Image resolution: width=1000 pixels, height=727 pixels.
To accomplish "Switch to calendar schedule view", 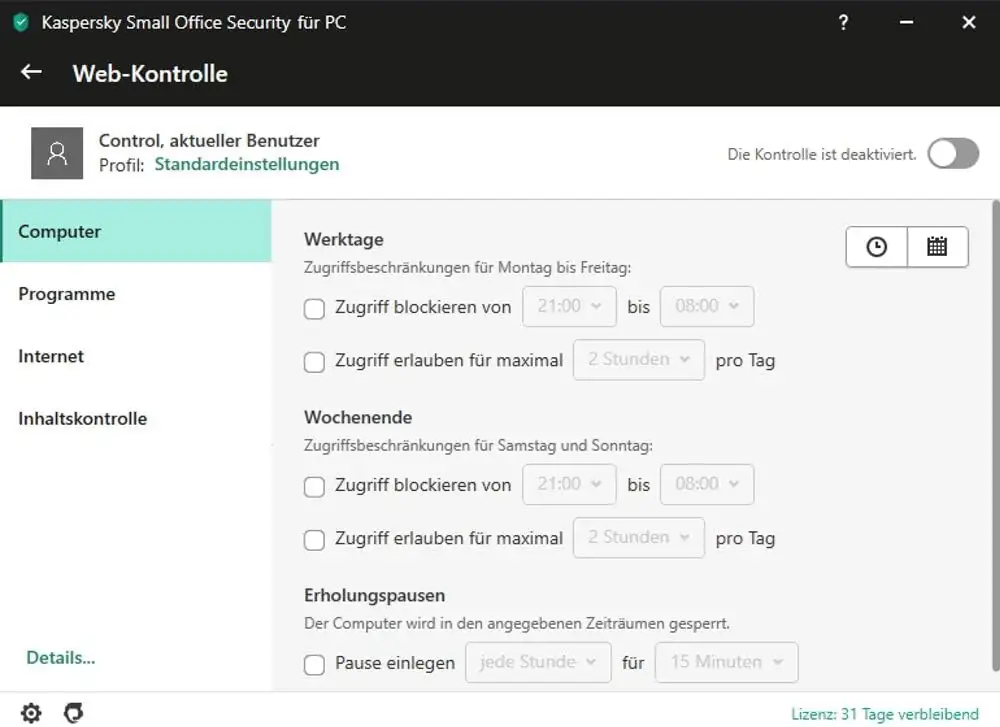I will point(937,247).
